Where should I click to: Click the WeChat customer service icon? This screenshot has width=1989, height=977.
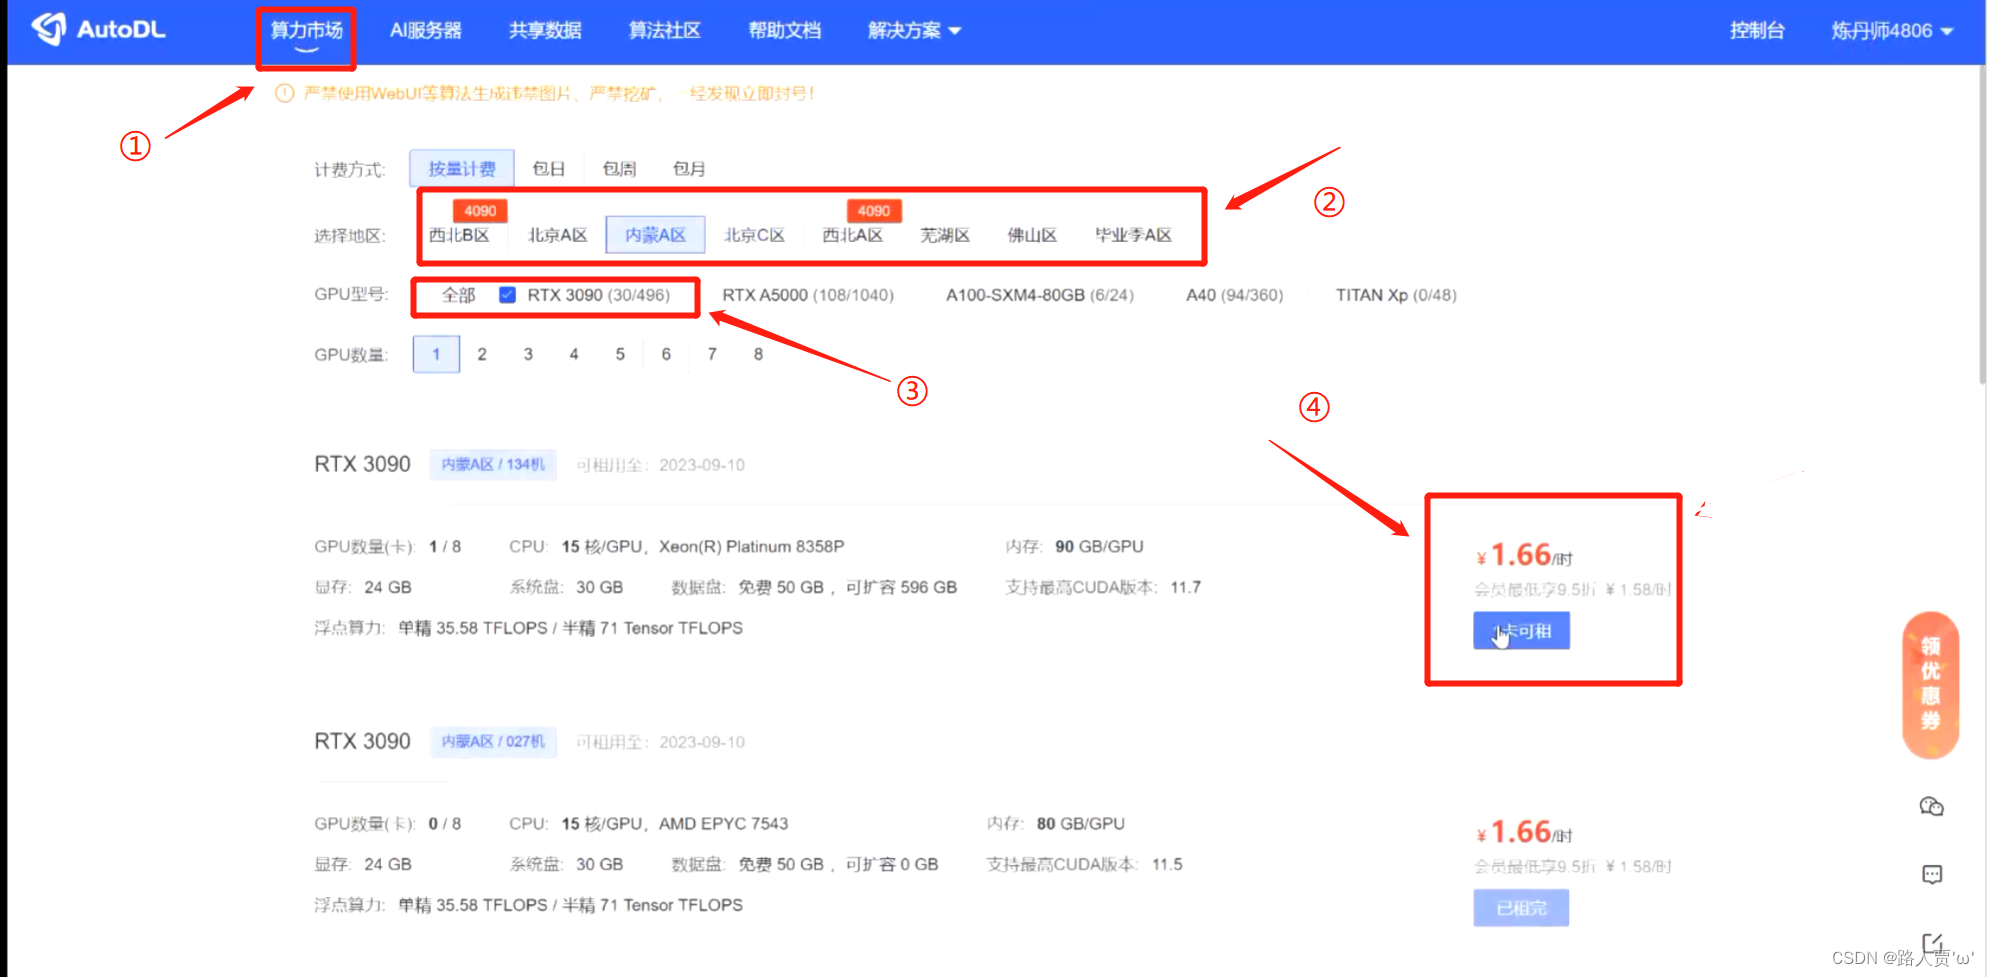(x=1932, y=807)
